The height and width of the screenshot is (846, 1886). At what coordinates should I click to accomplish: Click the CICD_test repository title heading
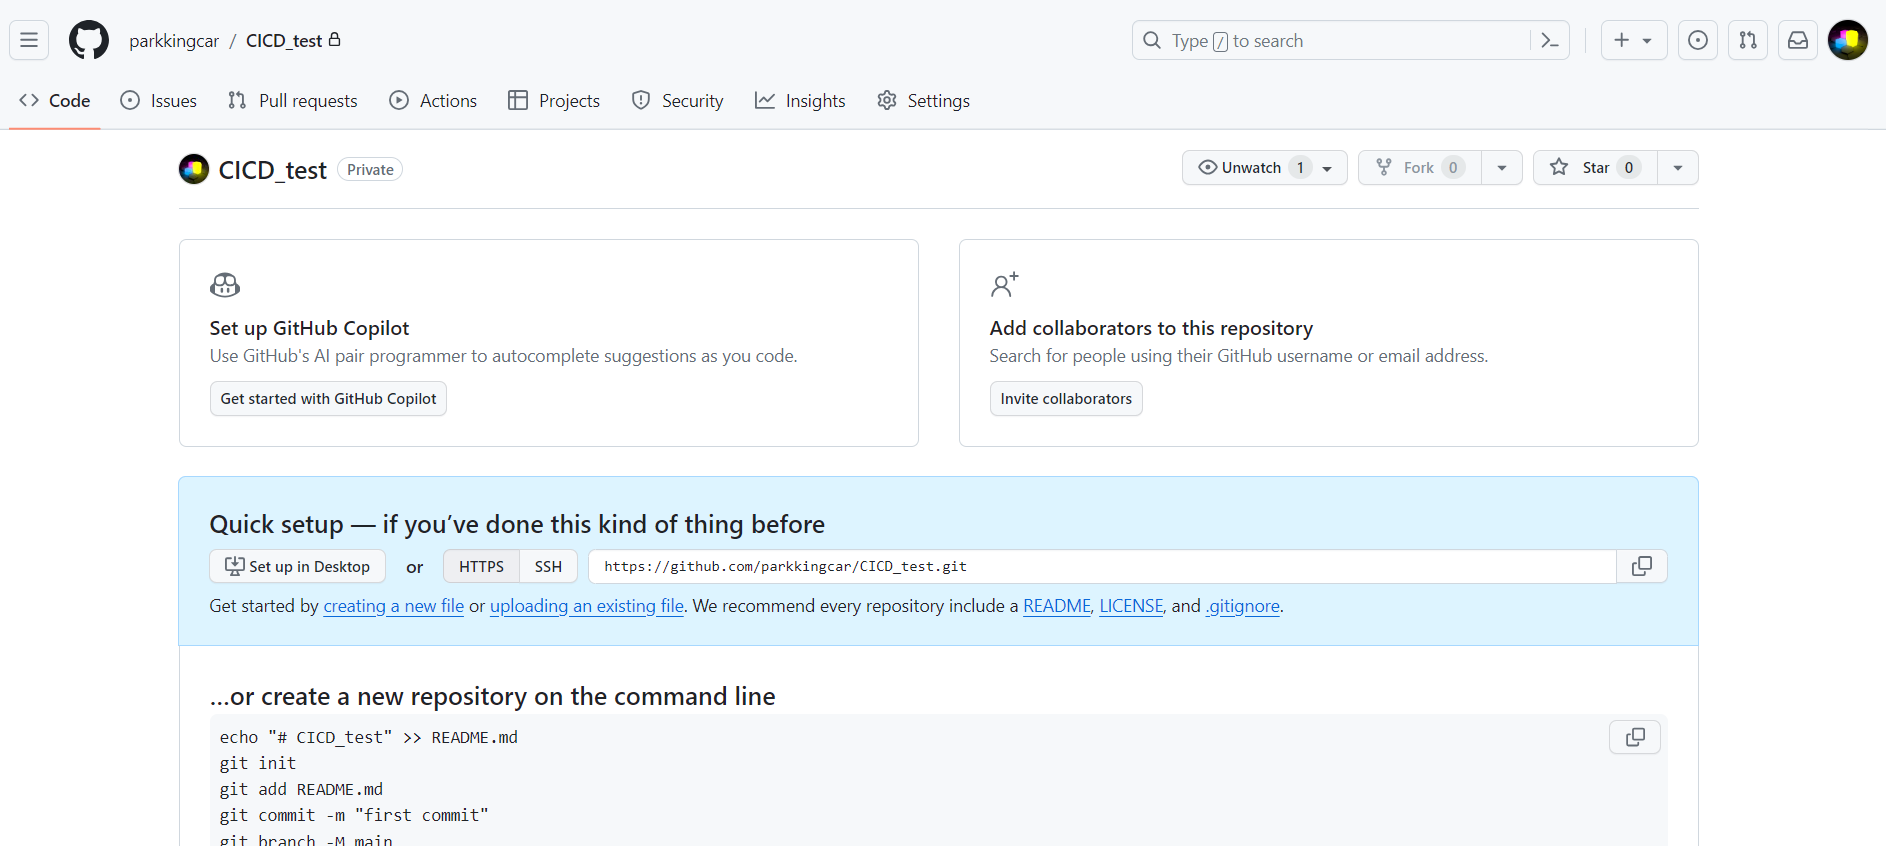272,170
